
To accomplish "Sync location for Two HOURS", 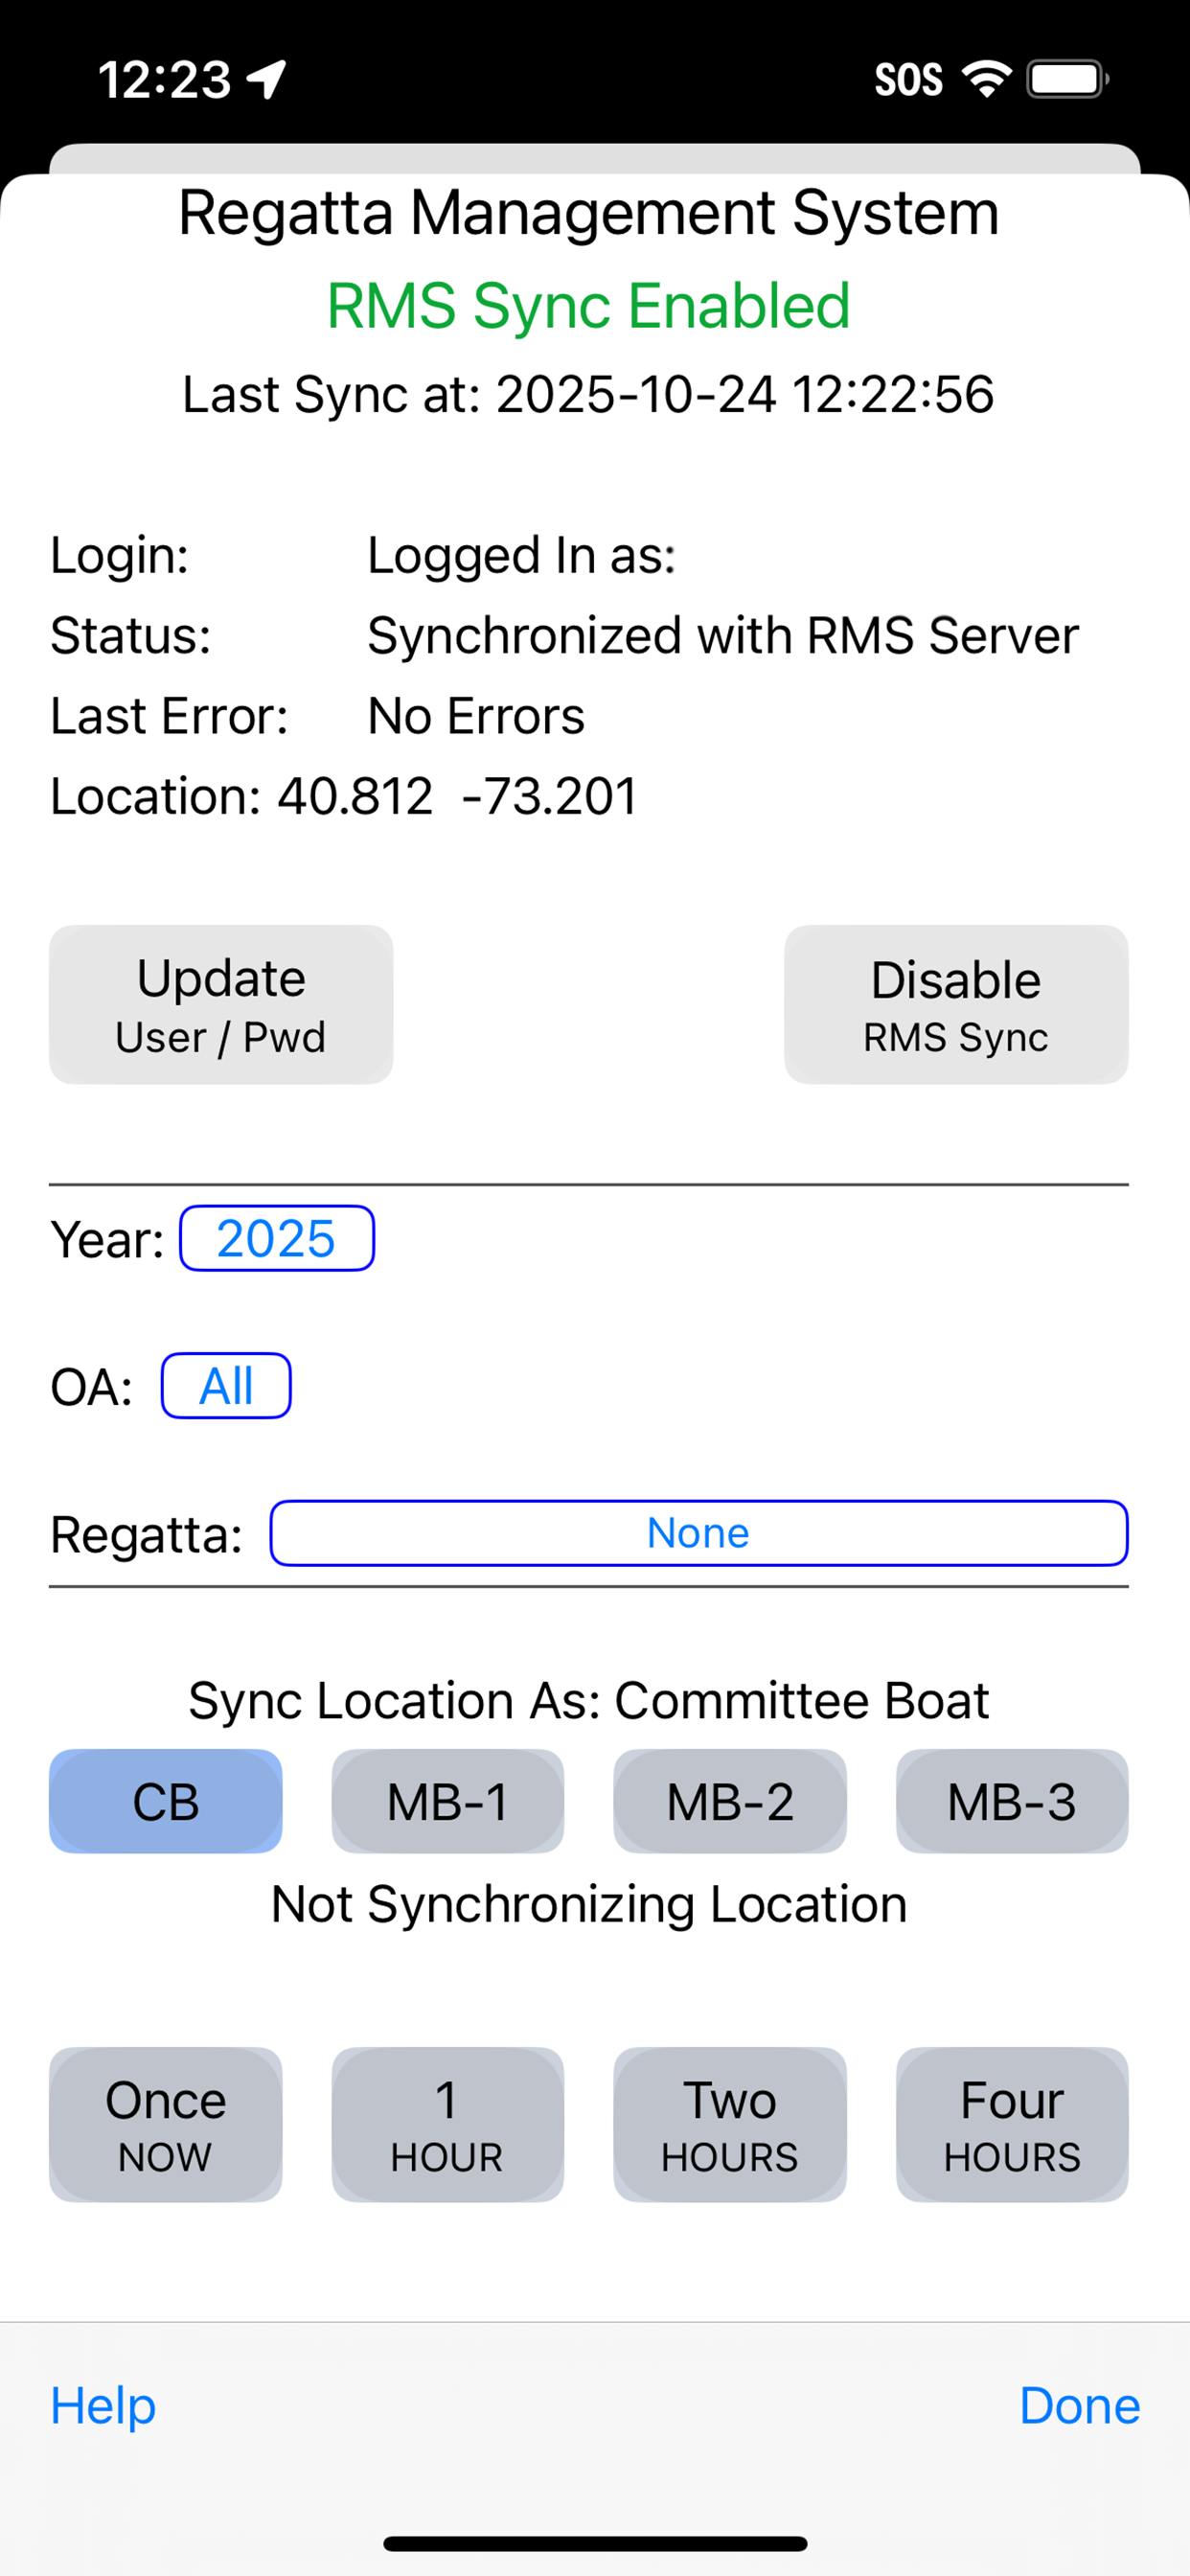I will pos(730,2124).
